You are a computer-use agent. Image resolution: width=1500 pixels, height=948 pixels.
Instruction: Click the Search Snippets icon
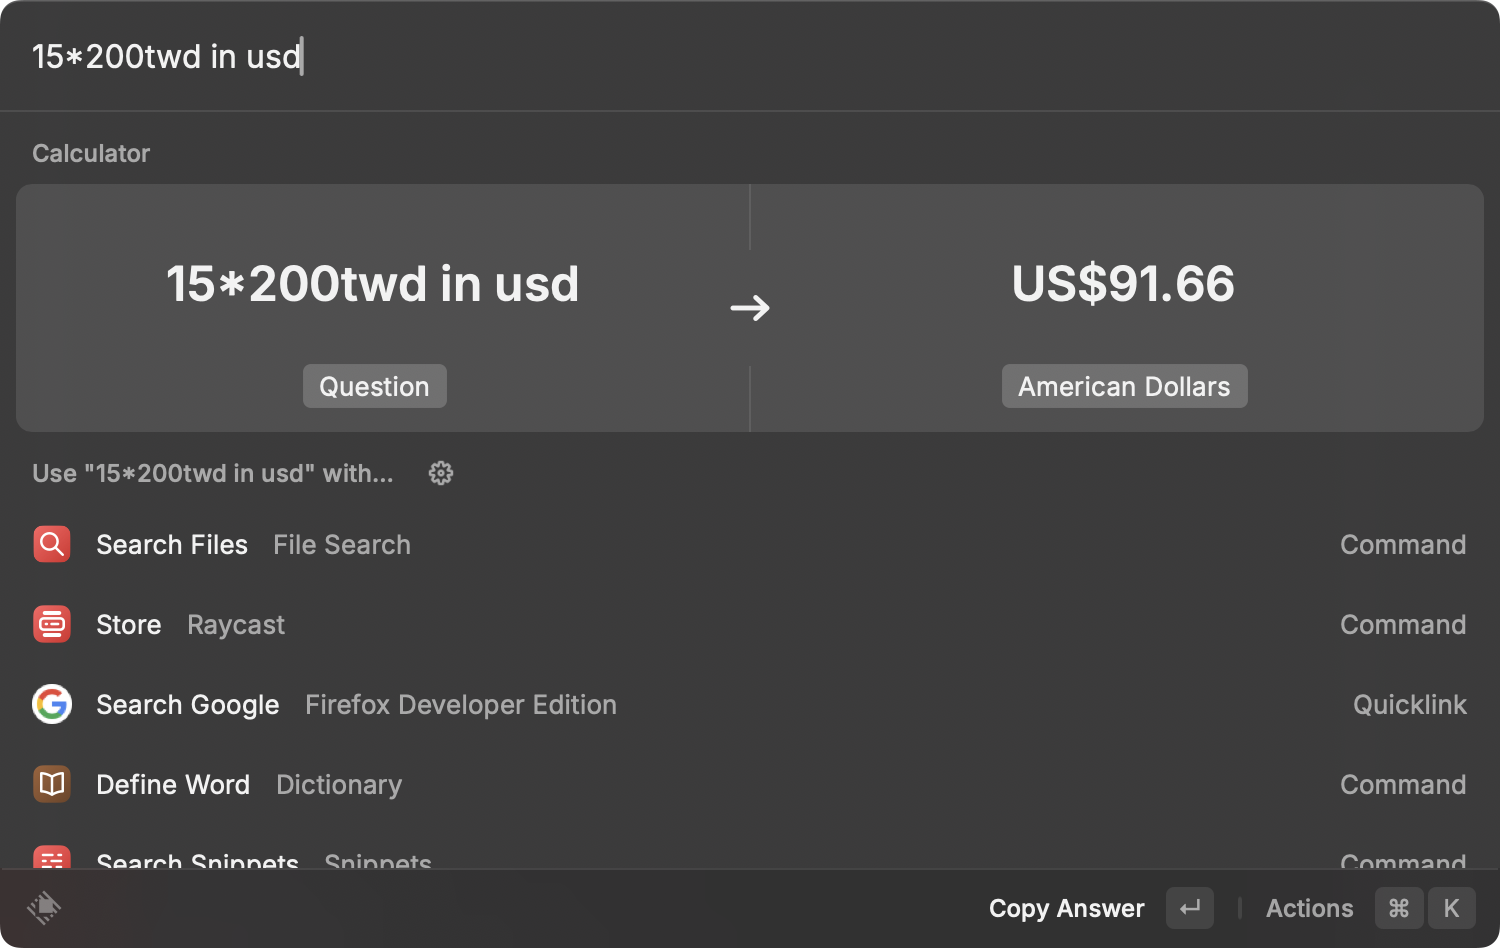pos(52,857)
